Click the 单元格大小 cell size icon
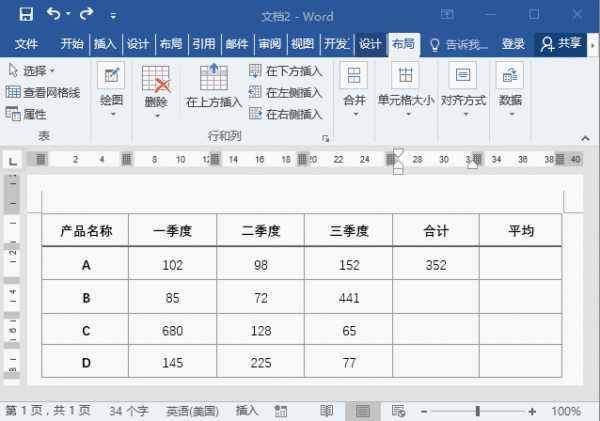Viewport: 600px width, 421px height. tap(406, 75)
